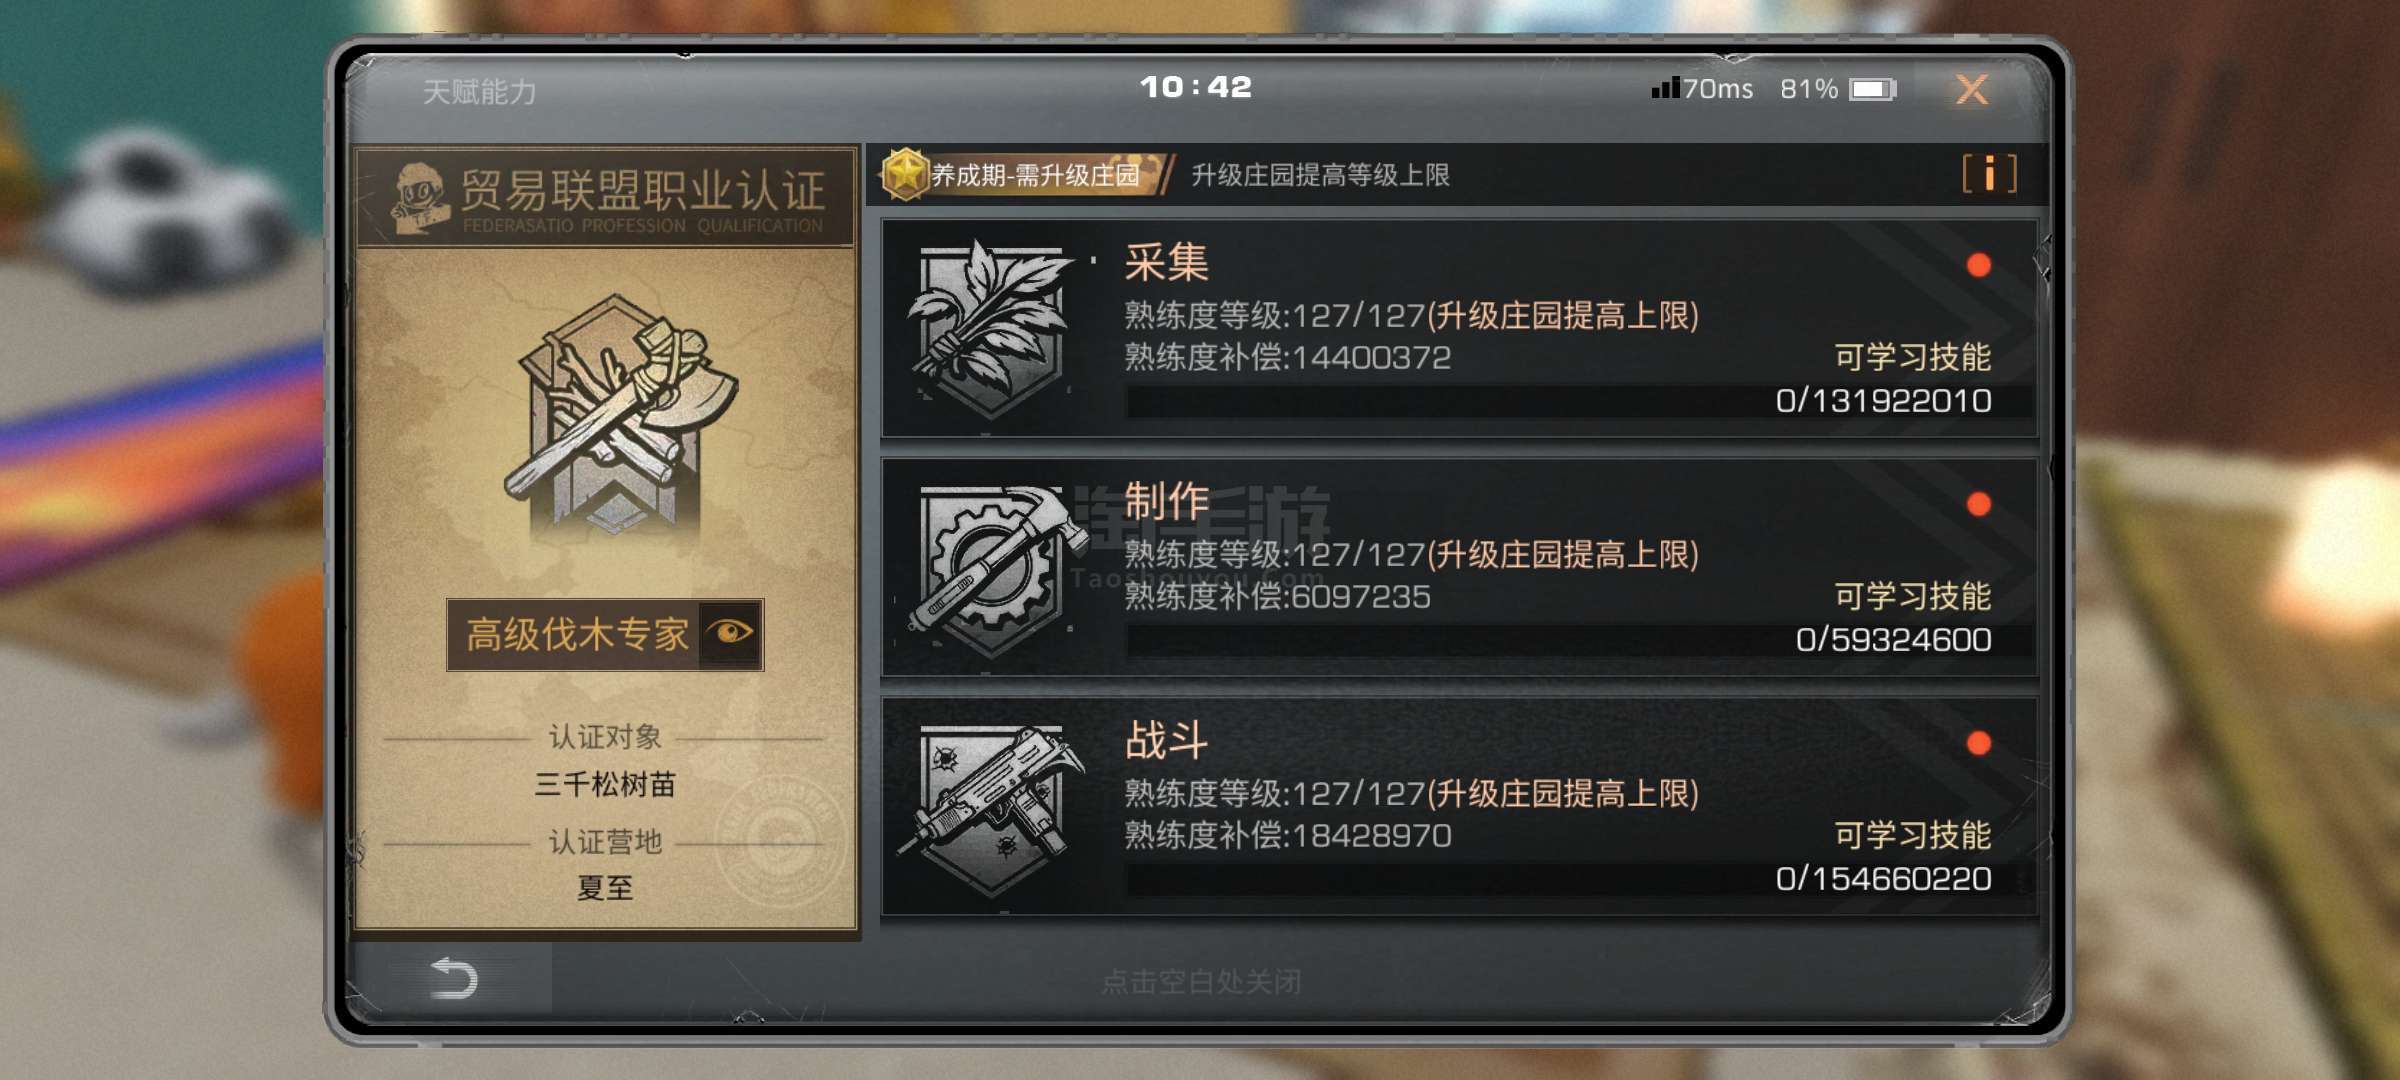
Task: Toggle the eye icon beside 高级伐木专家
Action: pos(731,633)
